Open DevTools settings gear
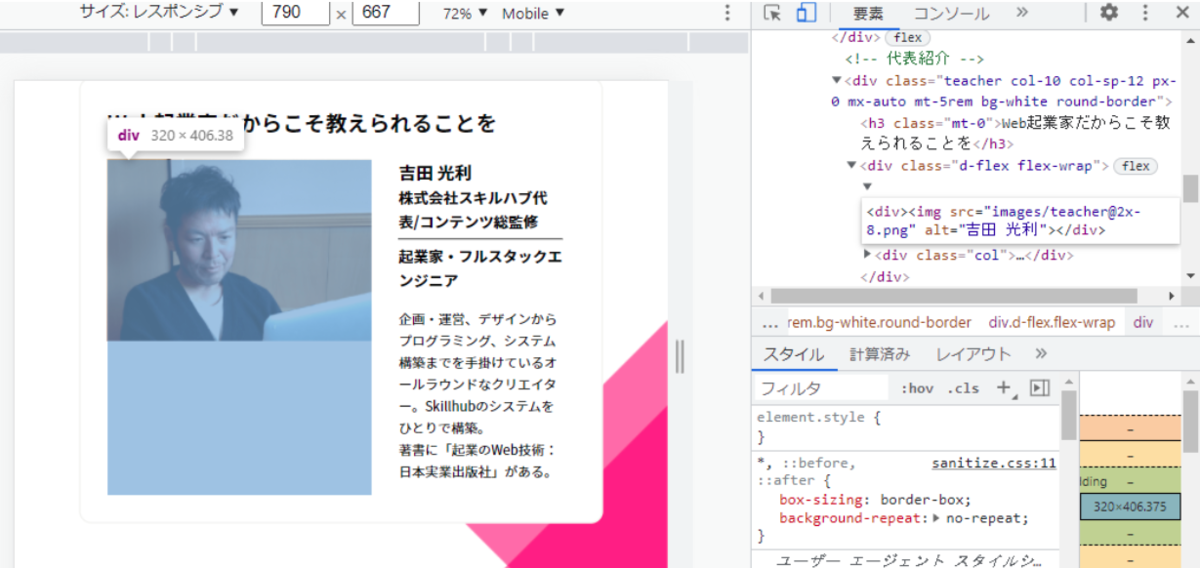 click(x=1108, y=13)
